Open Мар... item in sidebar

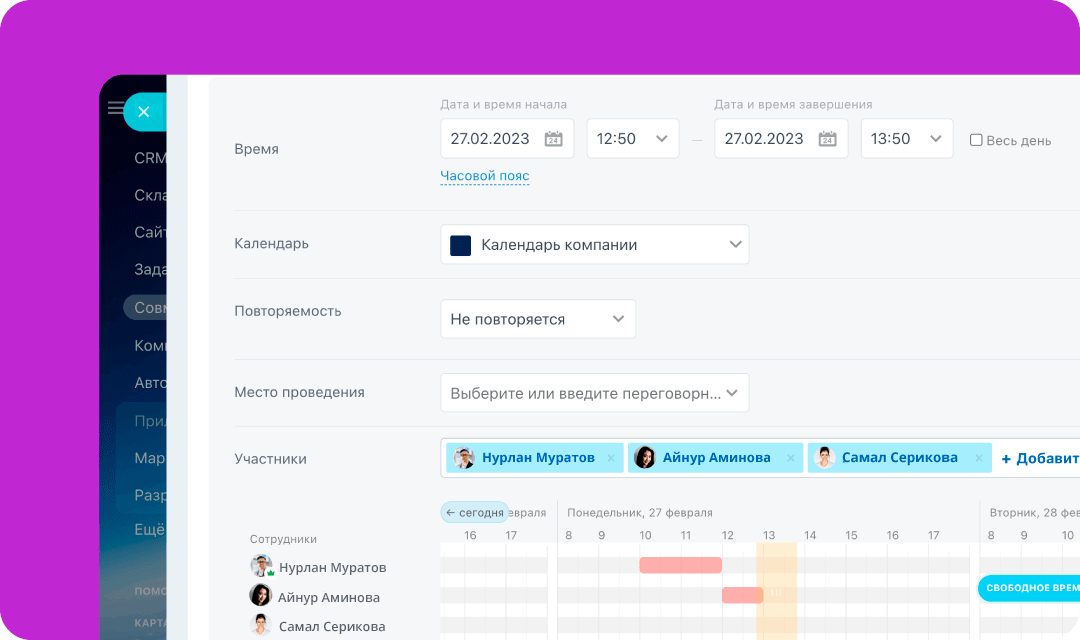pos(150,458)
